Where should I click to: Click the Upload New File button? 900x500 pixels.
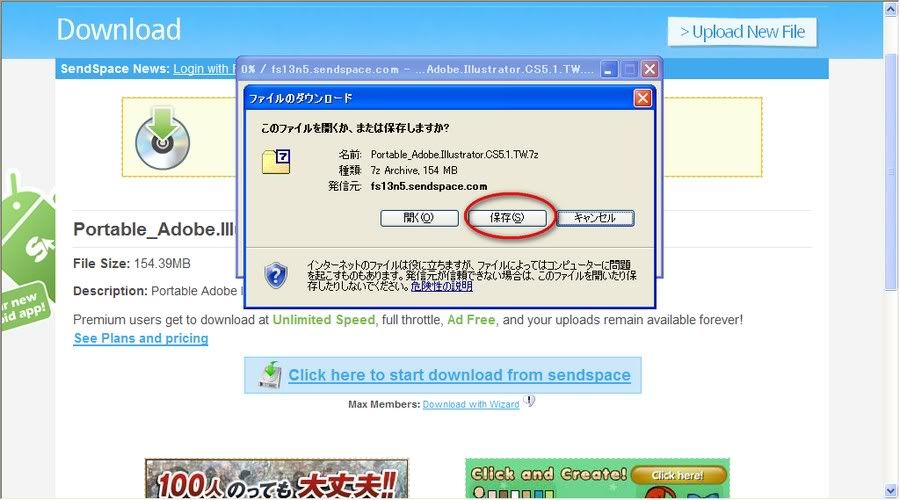742,32
